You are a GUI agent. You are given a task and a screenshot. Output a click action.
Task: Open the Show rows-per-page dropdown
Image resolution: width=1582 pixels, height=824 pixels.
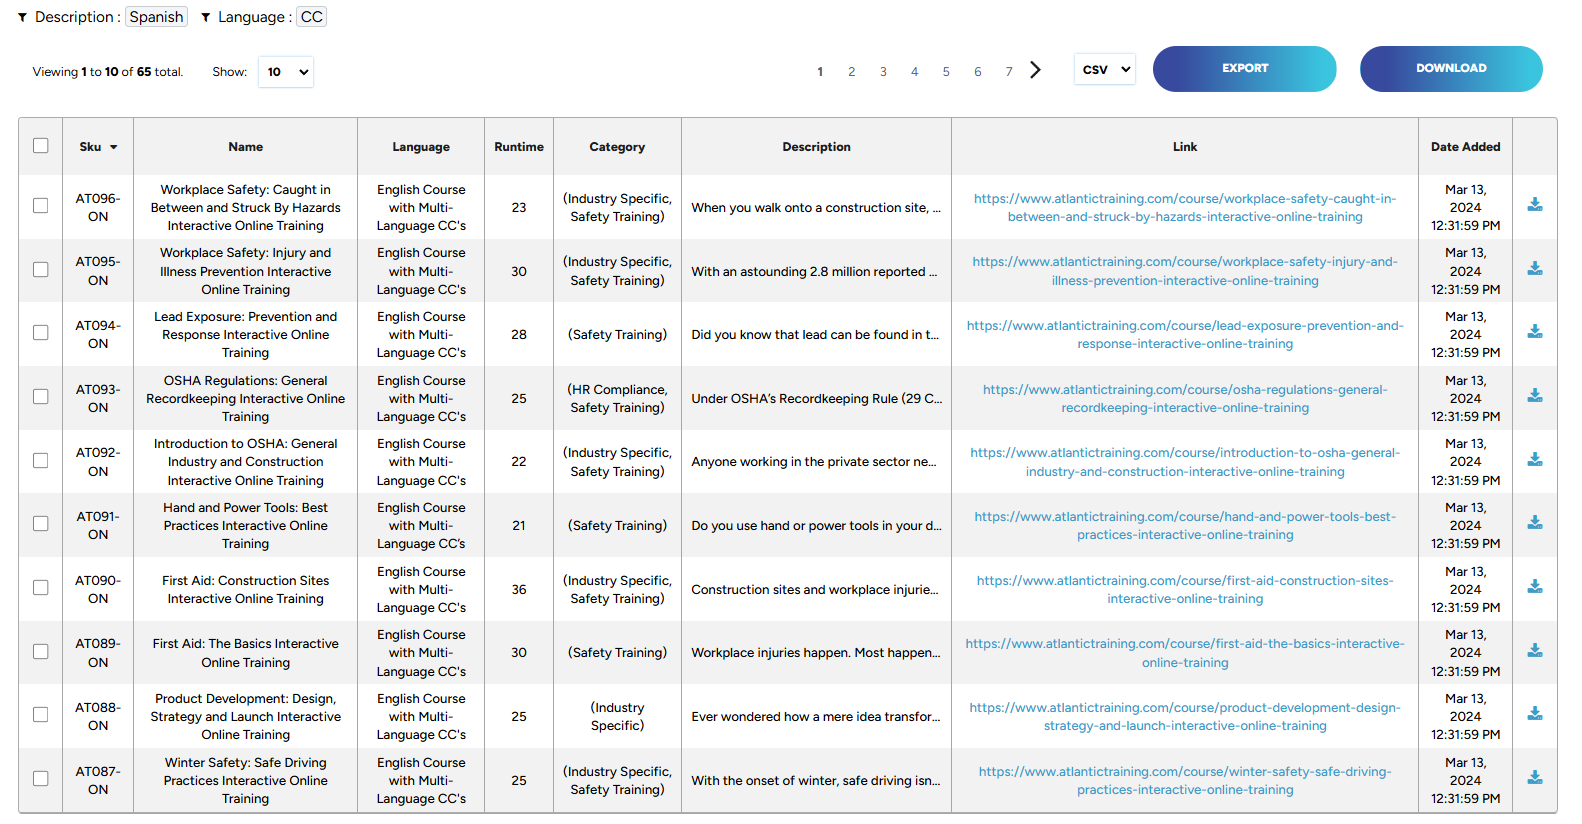286,72
